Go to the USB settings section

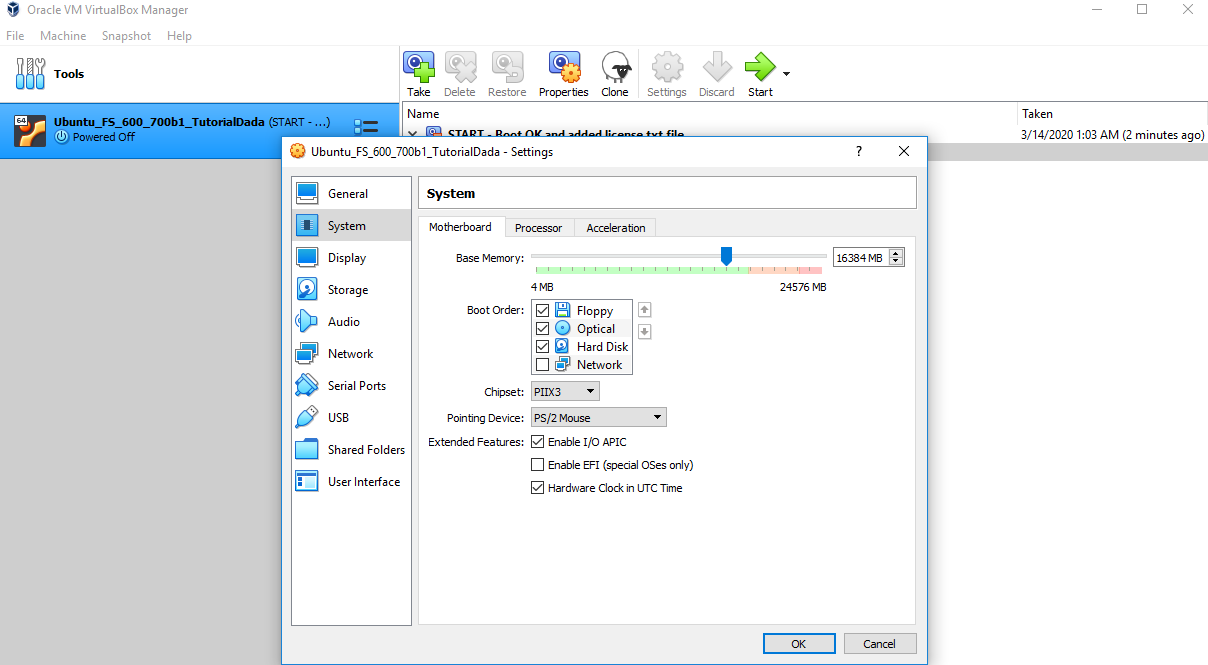coord(338,418)
